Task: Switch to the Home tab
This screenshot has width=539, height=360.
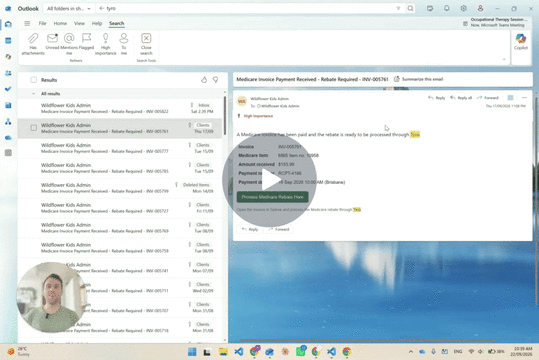Action: coord(60,23)
